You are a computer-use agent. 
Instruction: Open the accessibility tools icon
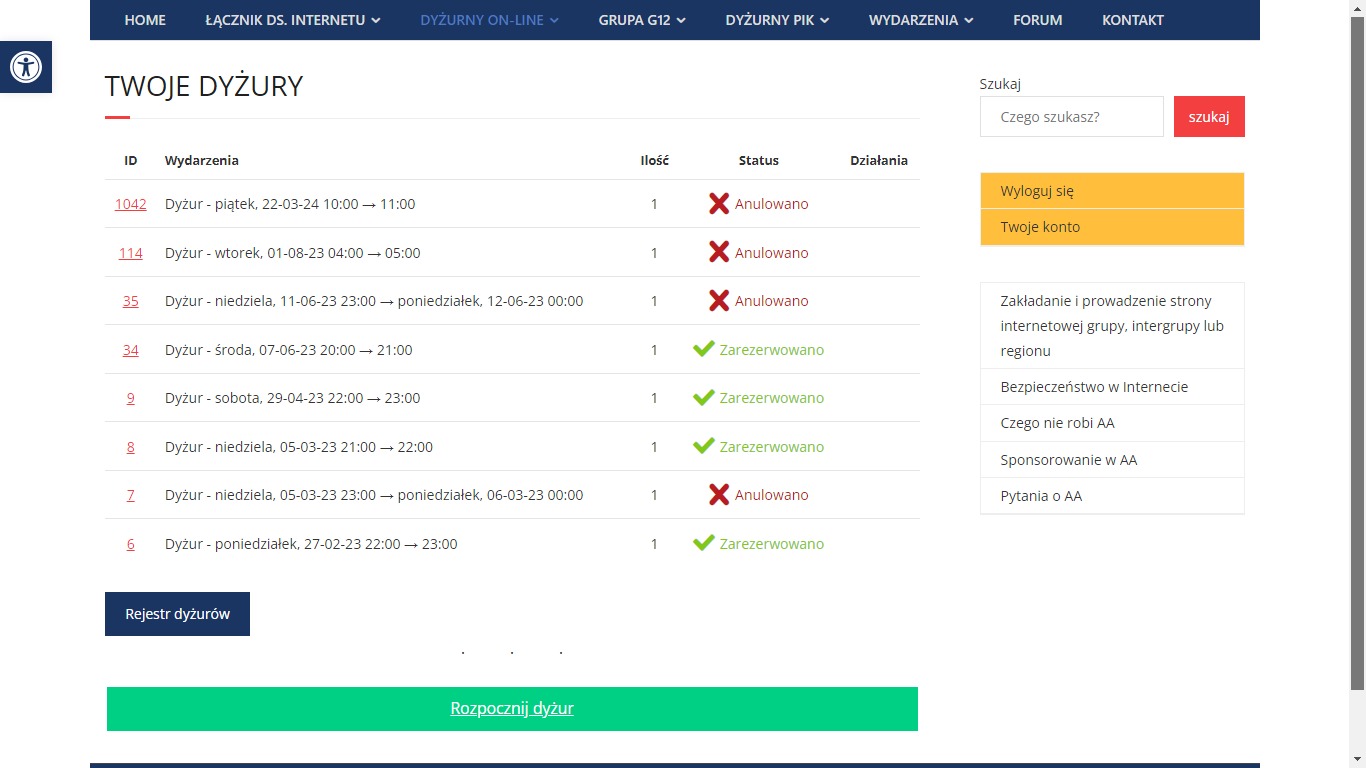tap(26, 67)
